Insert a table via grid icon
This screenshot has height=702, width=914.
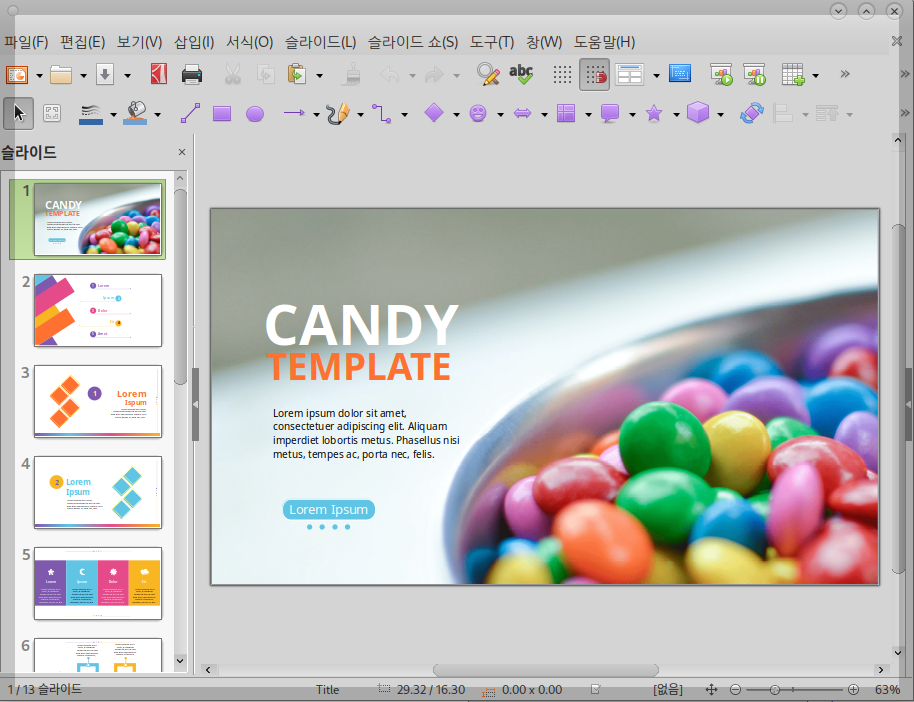(793, 75)
